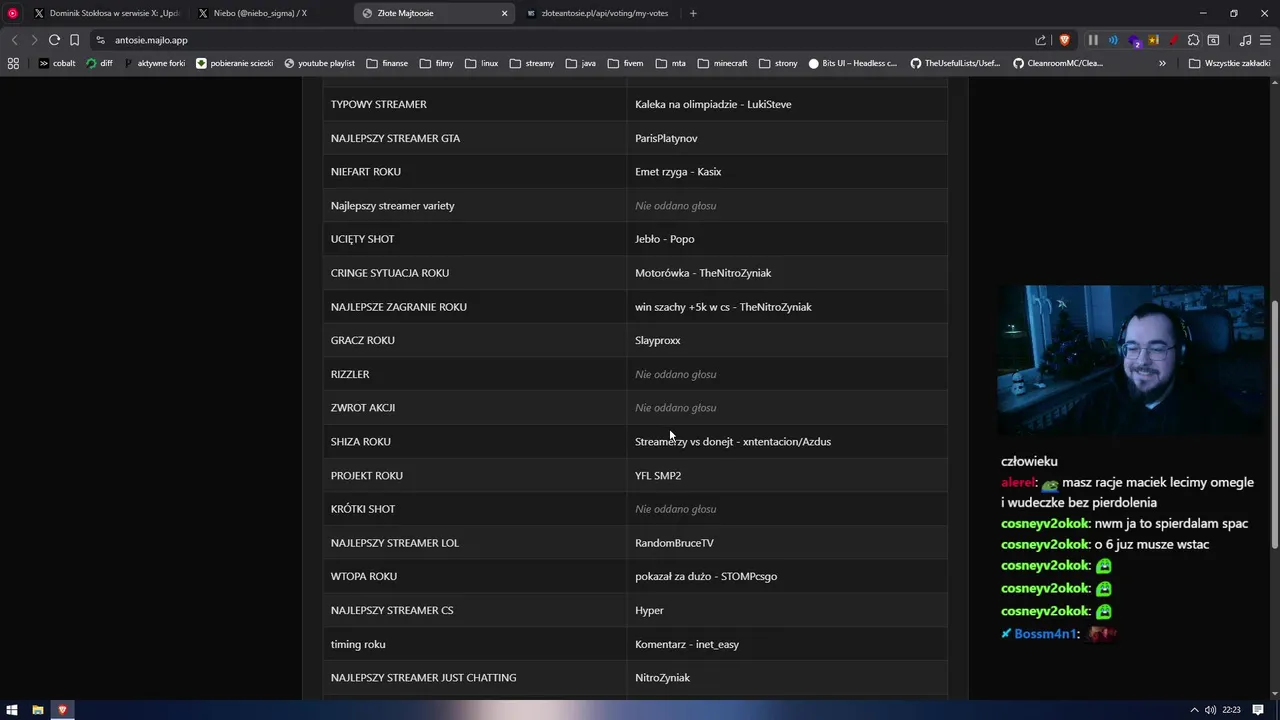Click the streamer webcam overlay
Viewport: 1280px width, 720px height.
1130,360
